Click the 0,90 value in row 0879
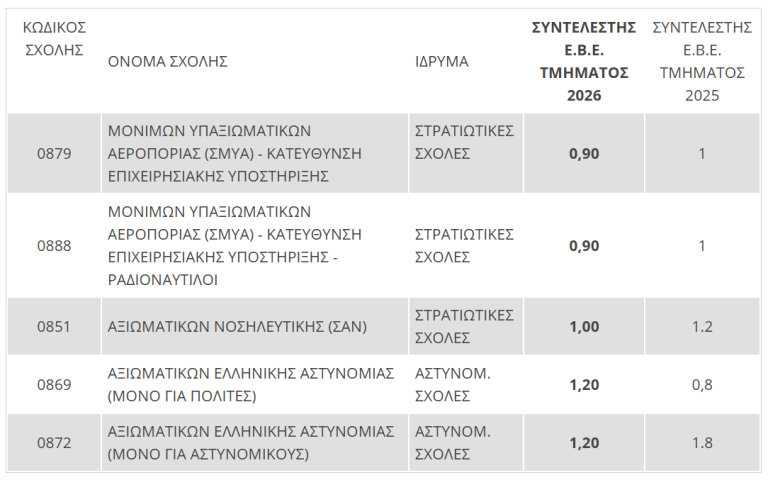 [x=584, y=153]
